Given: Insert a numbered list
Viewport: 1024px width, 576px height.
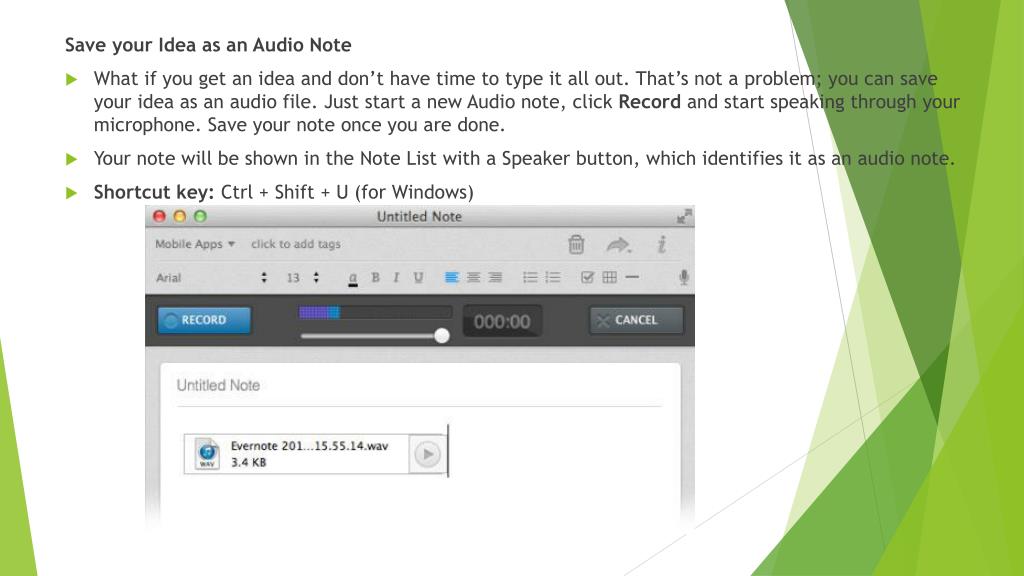Looking at the screenshot, I should tap(552, 278).
